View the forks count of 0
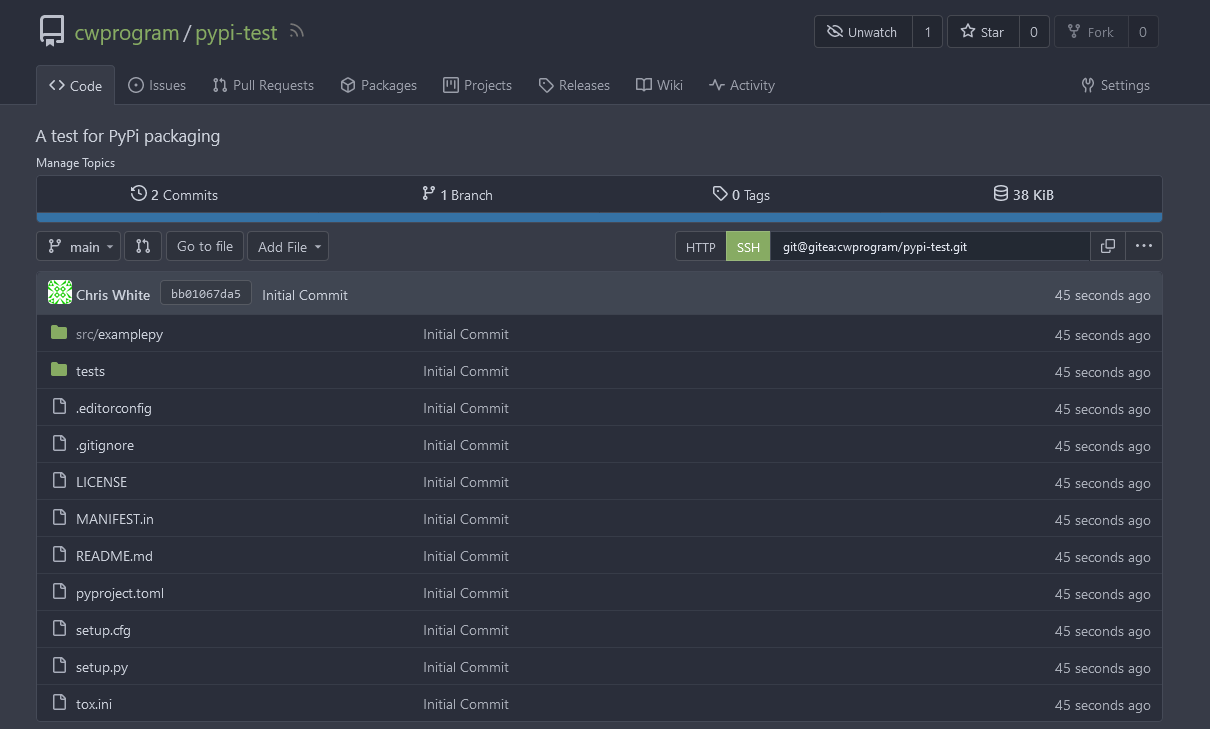1210x729 pixels. 1143,32
